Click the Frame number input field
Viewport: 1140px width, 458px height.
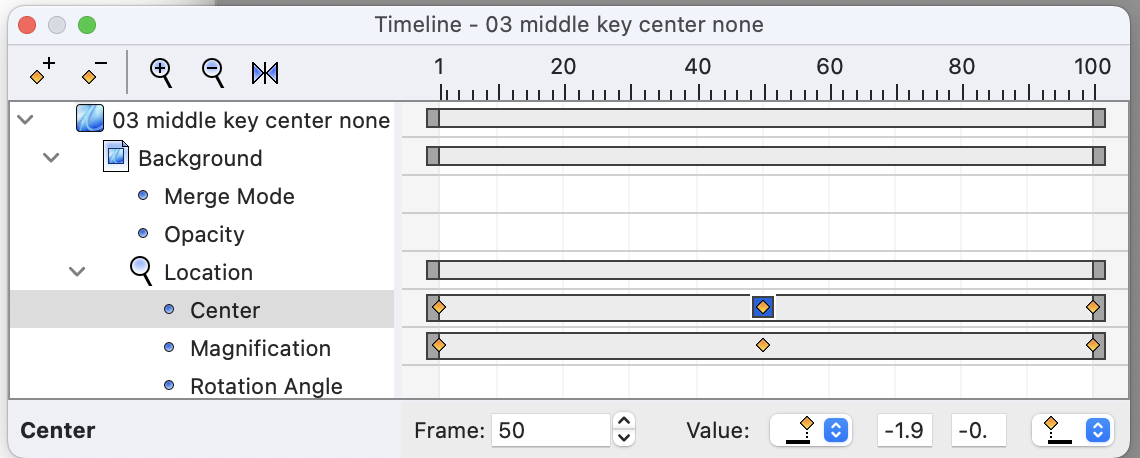point(551,430)
